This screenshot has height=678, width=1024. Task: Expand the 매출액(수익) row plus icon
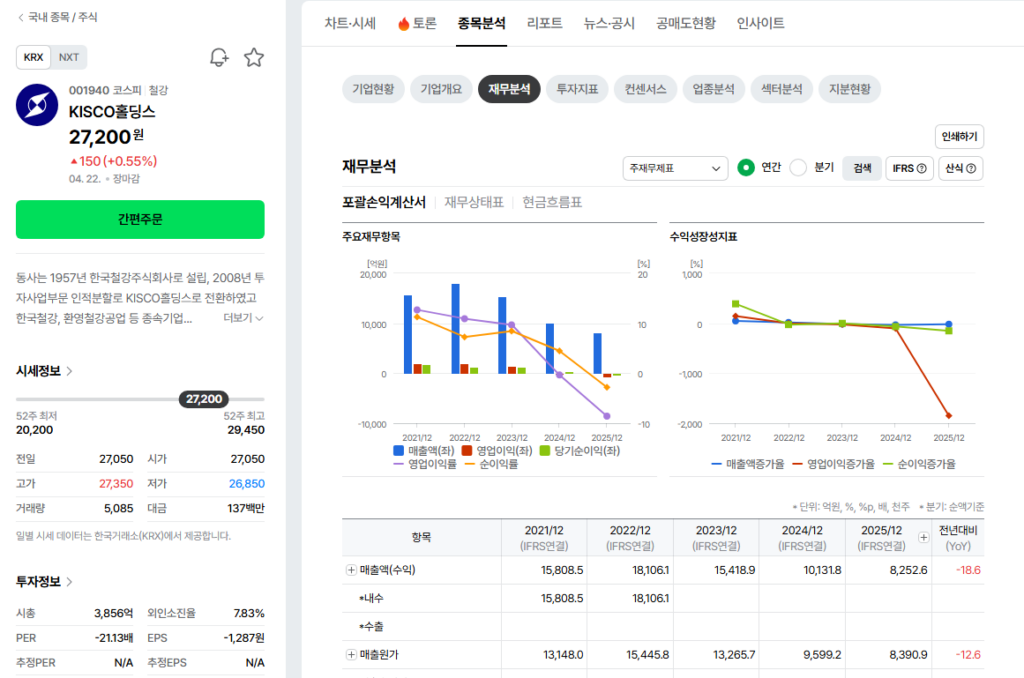(x=351, y=570)
